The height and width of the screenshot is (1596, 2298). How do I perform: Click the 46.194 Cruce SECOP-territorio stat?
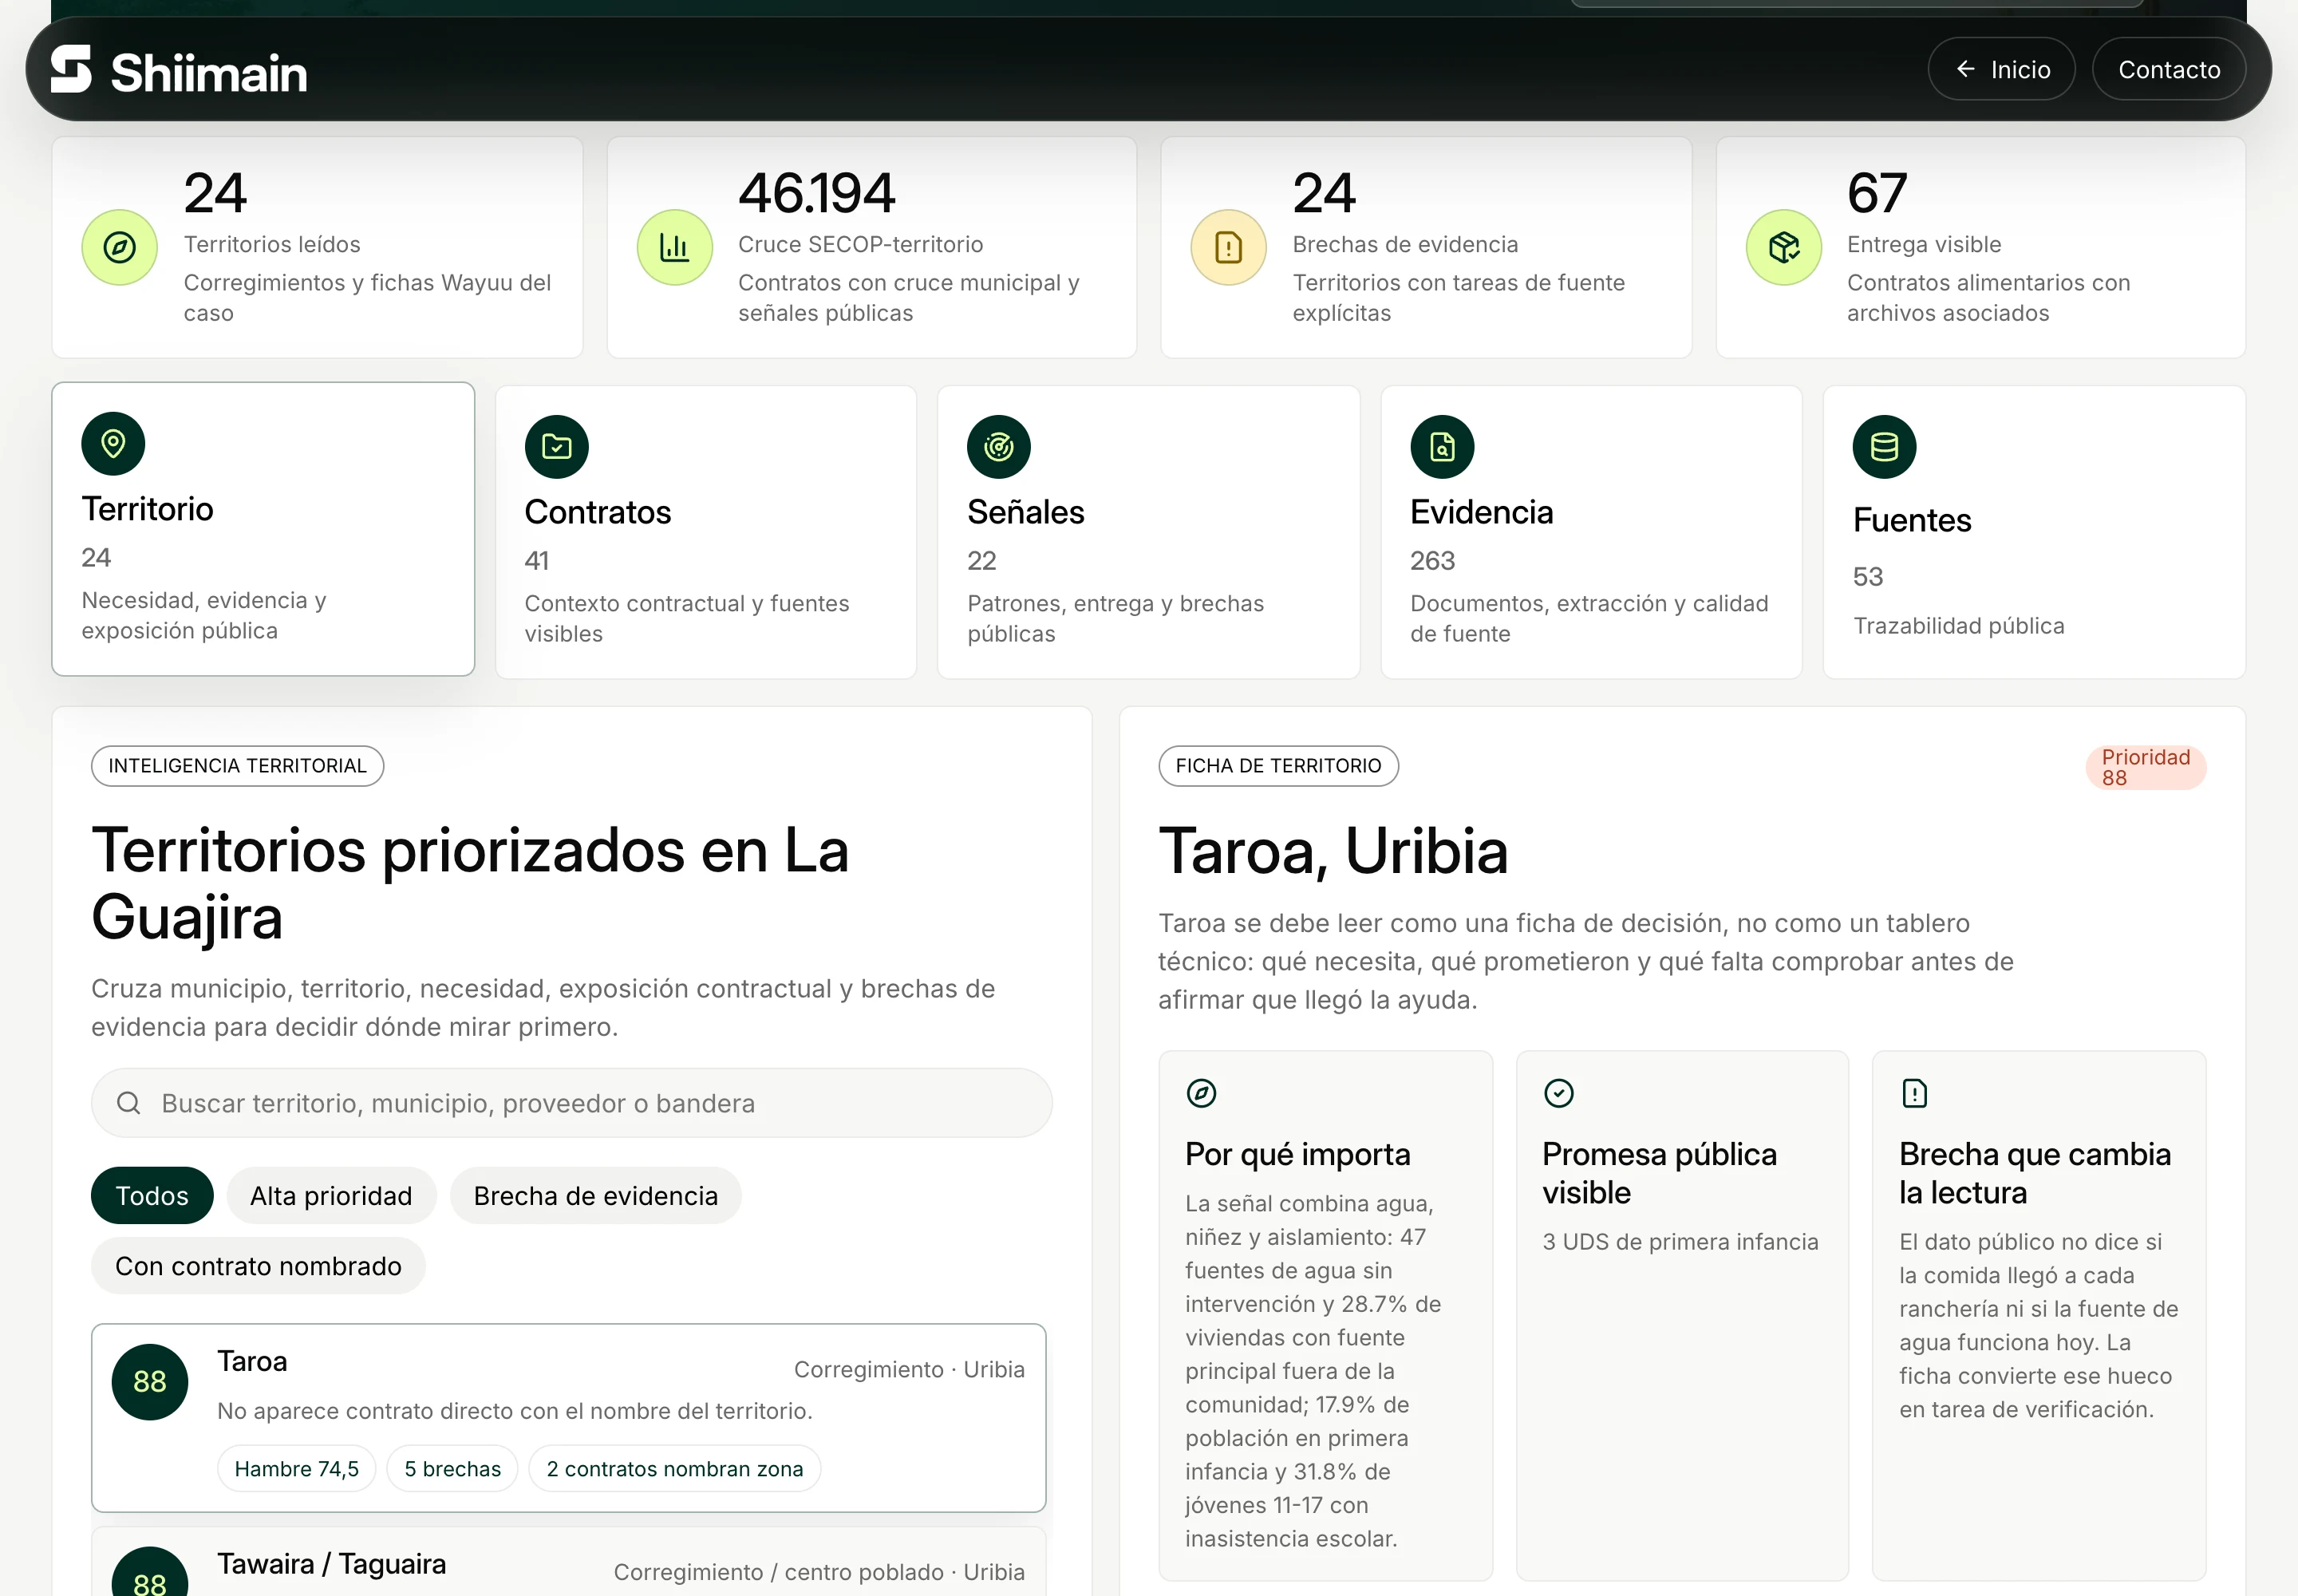coord(871,247)
